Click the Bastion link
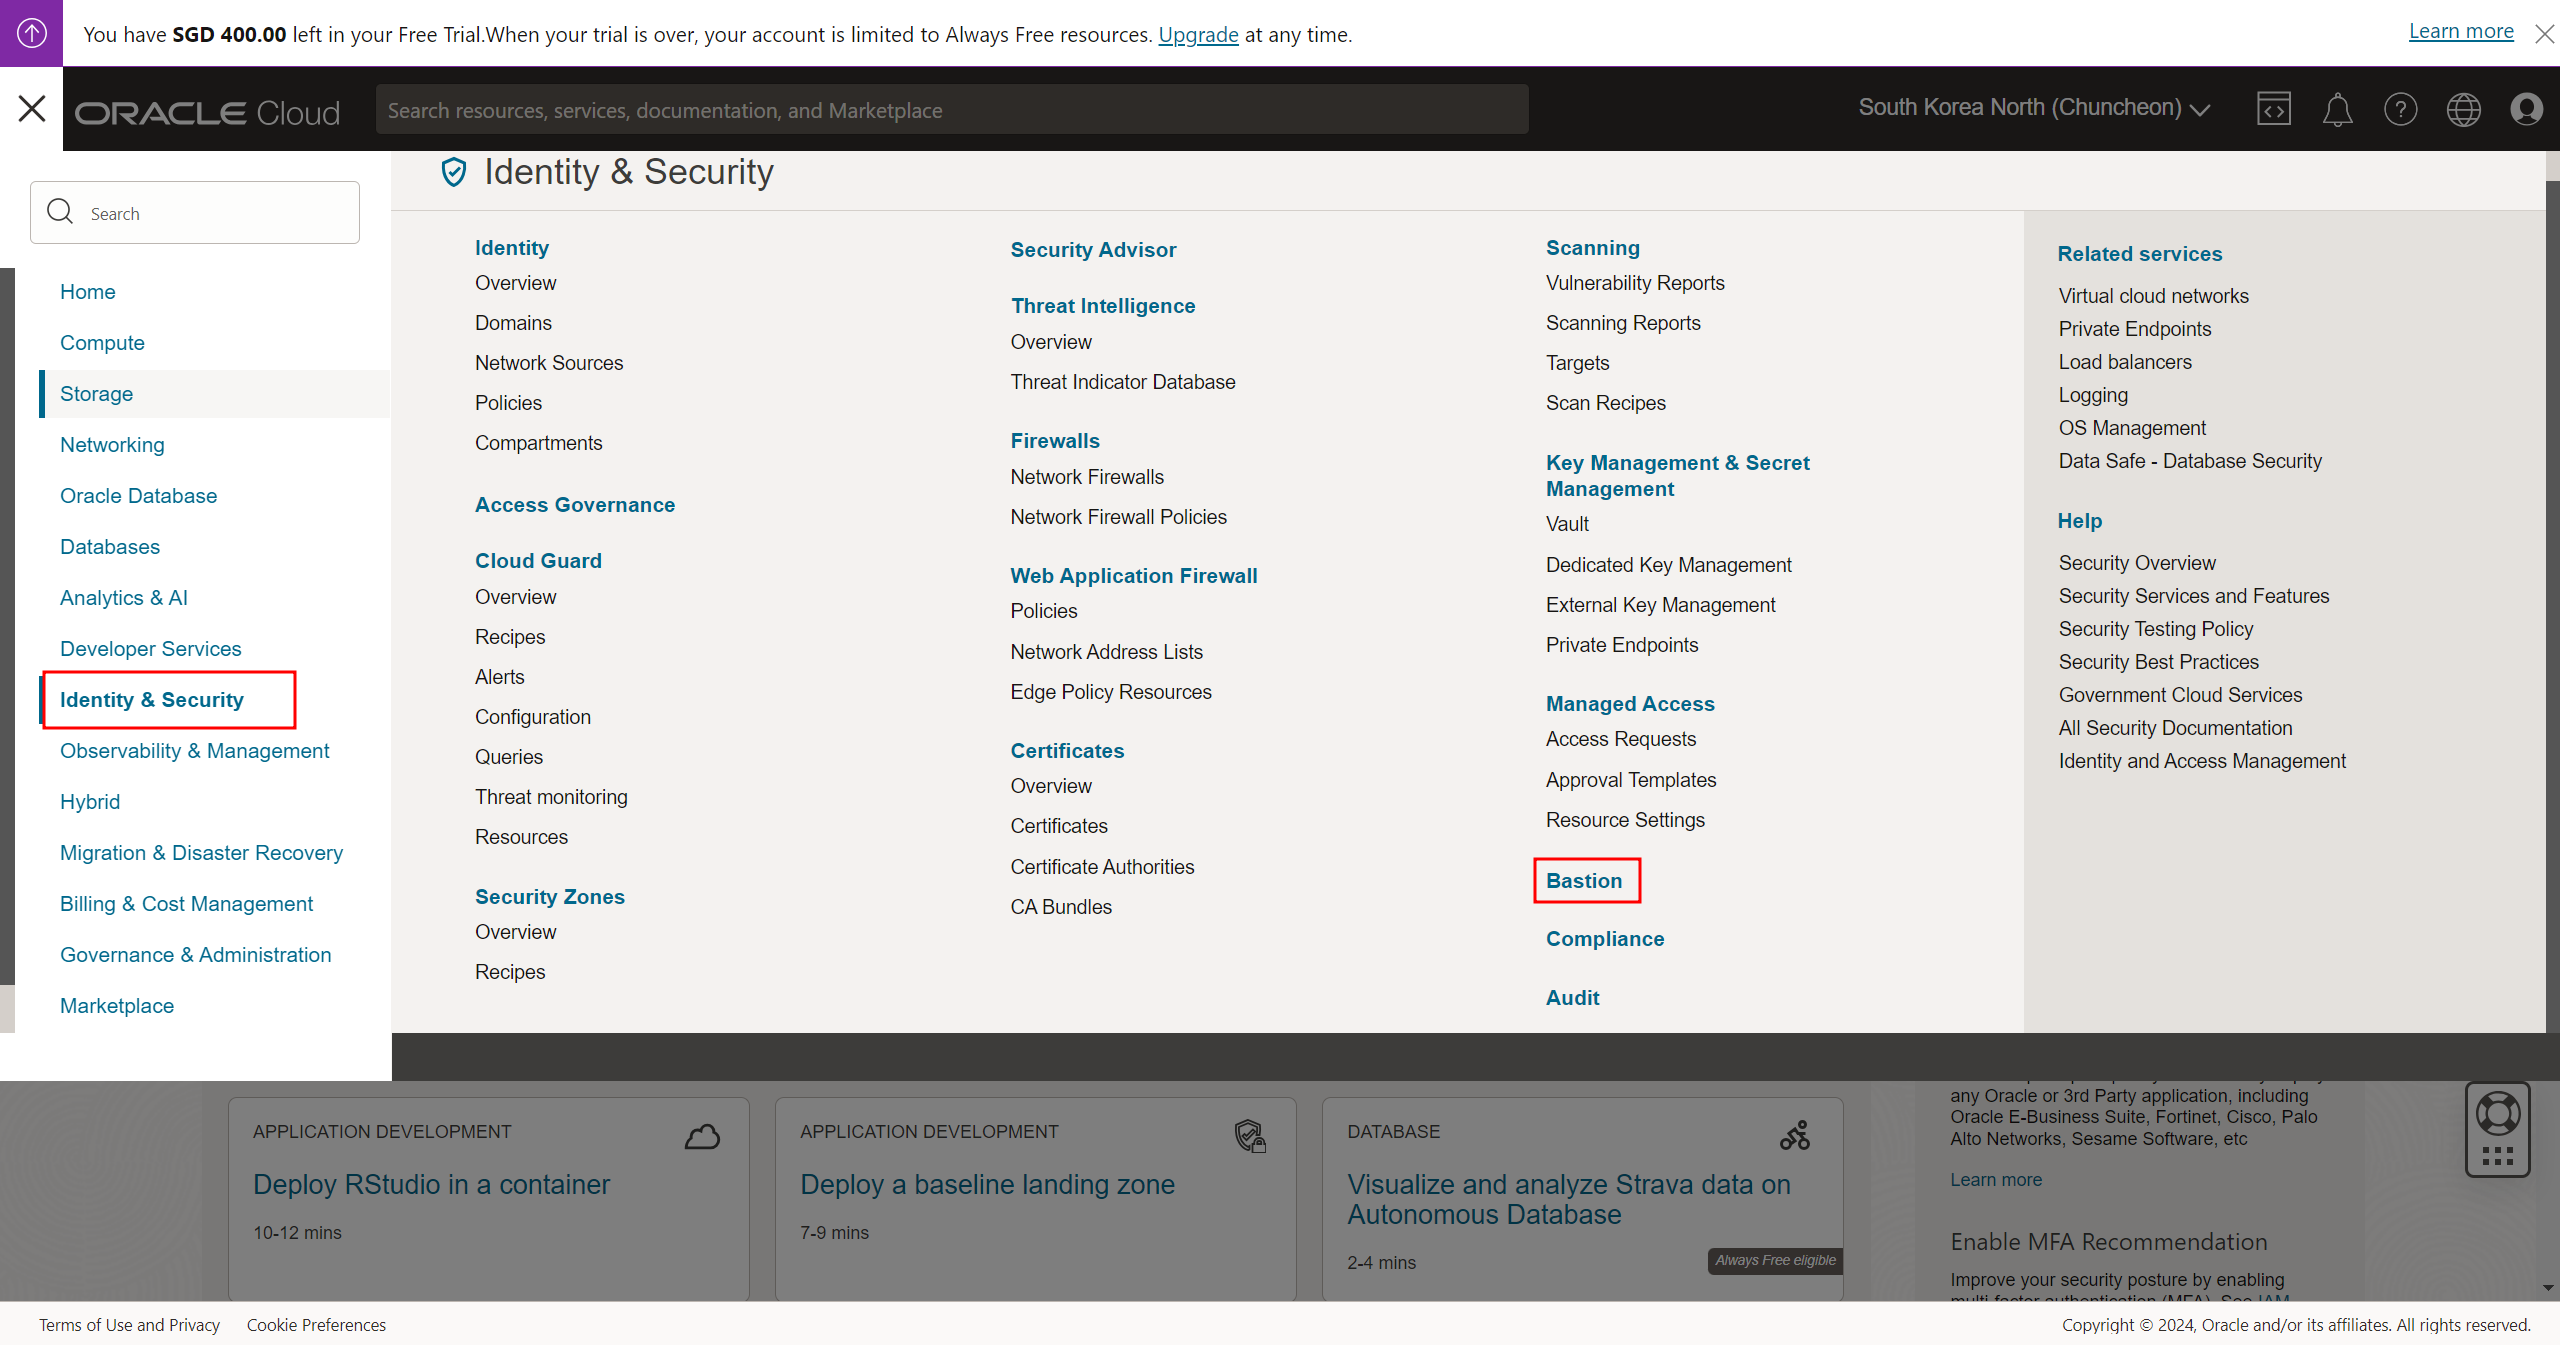The width and height of the screenshot is (2560, 1345). coord(1584,881)
